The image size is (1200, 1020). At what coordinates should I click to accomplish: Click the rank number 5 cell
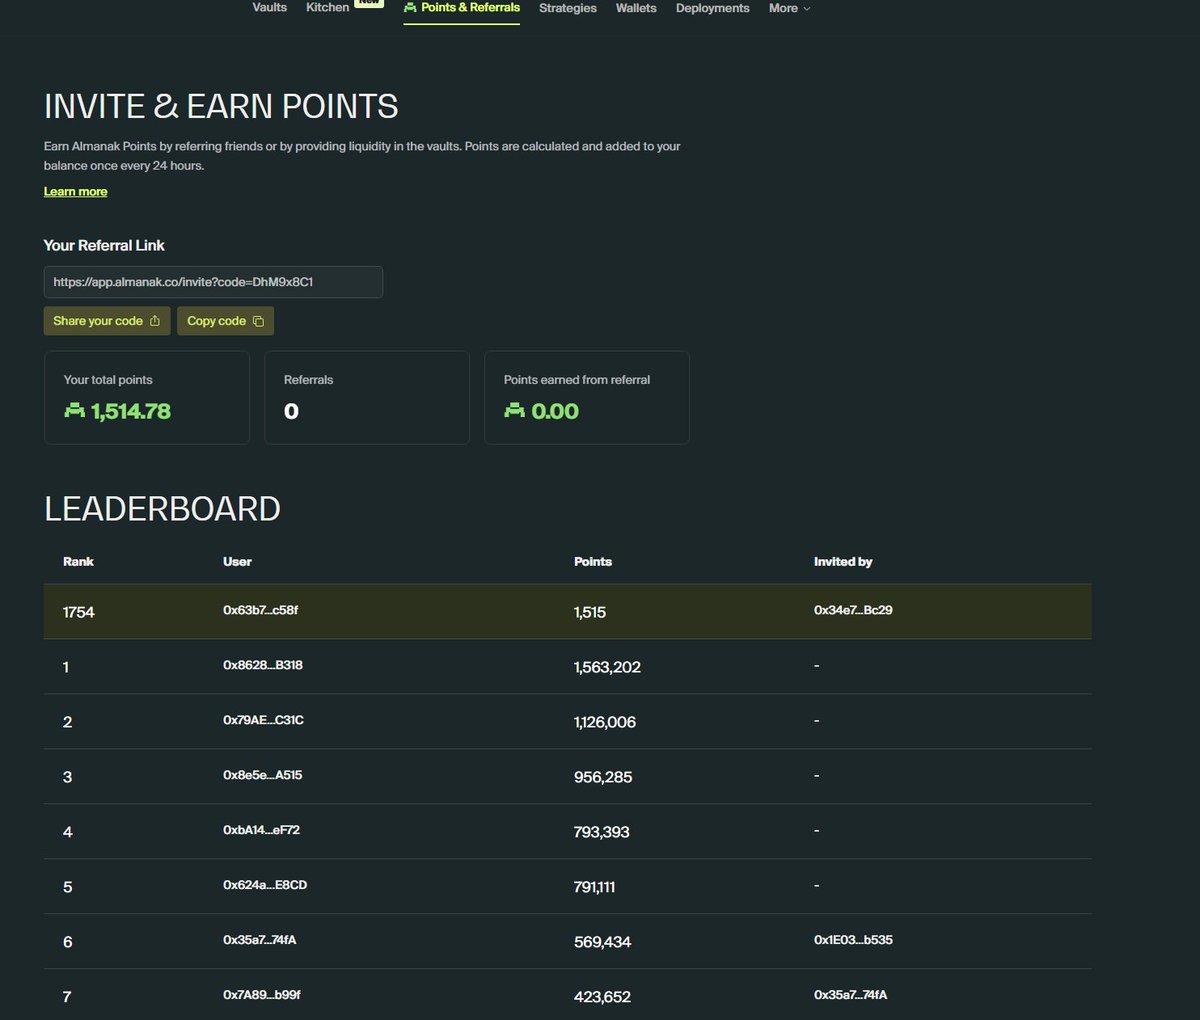(x=67, y=887)
